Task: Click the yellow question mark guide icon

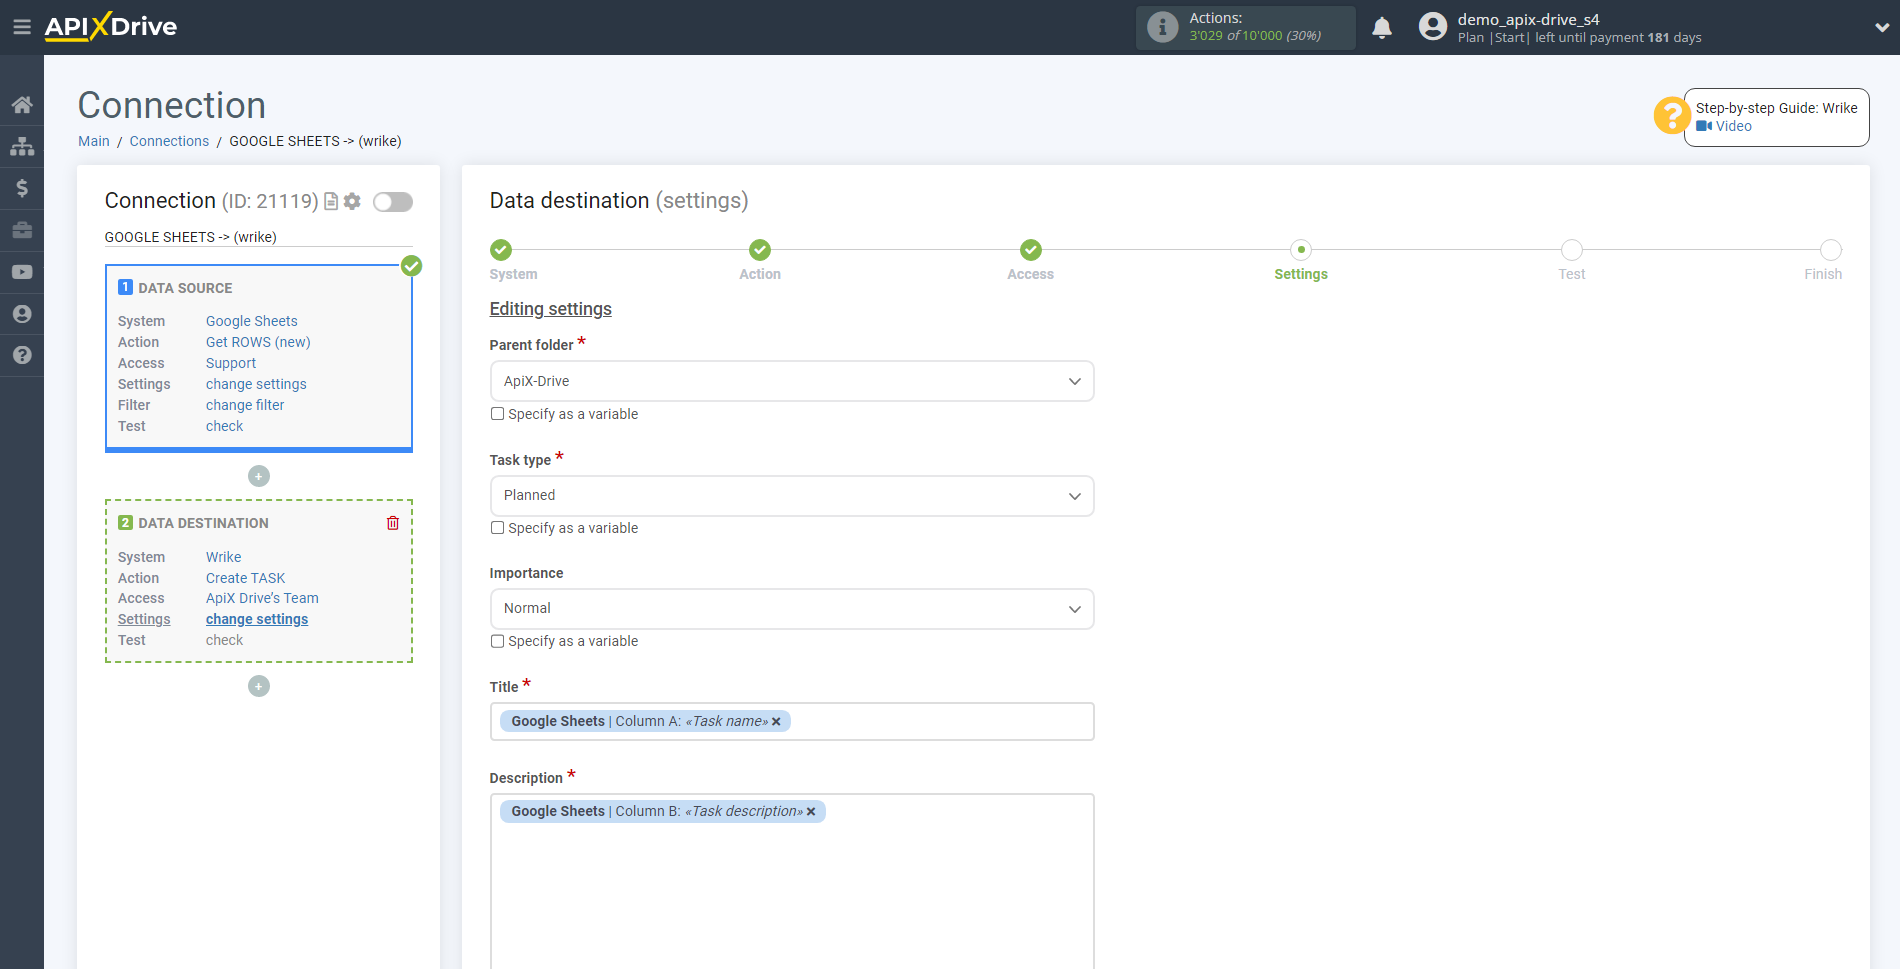Action: pyautogui.click(x=1671, y=115)
